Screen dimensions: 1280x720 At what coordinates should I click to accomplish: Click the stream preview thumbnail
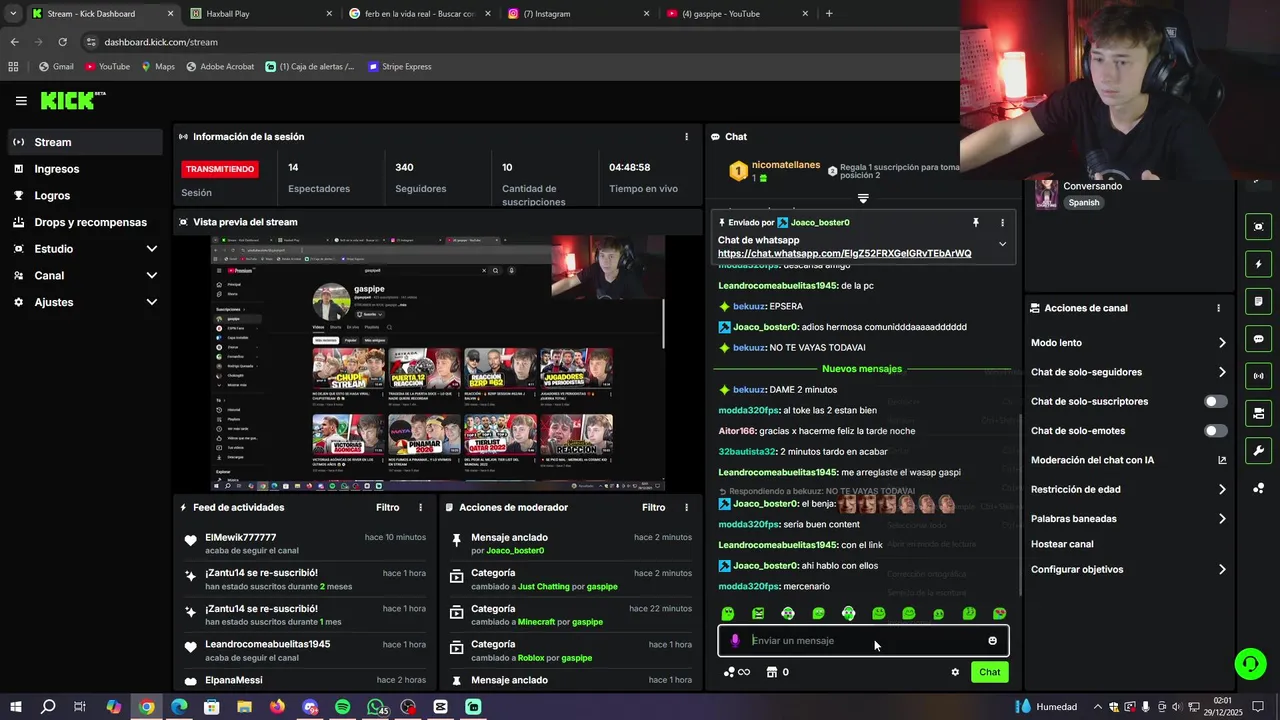click(x=438, y=364)
